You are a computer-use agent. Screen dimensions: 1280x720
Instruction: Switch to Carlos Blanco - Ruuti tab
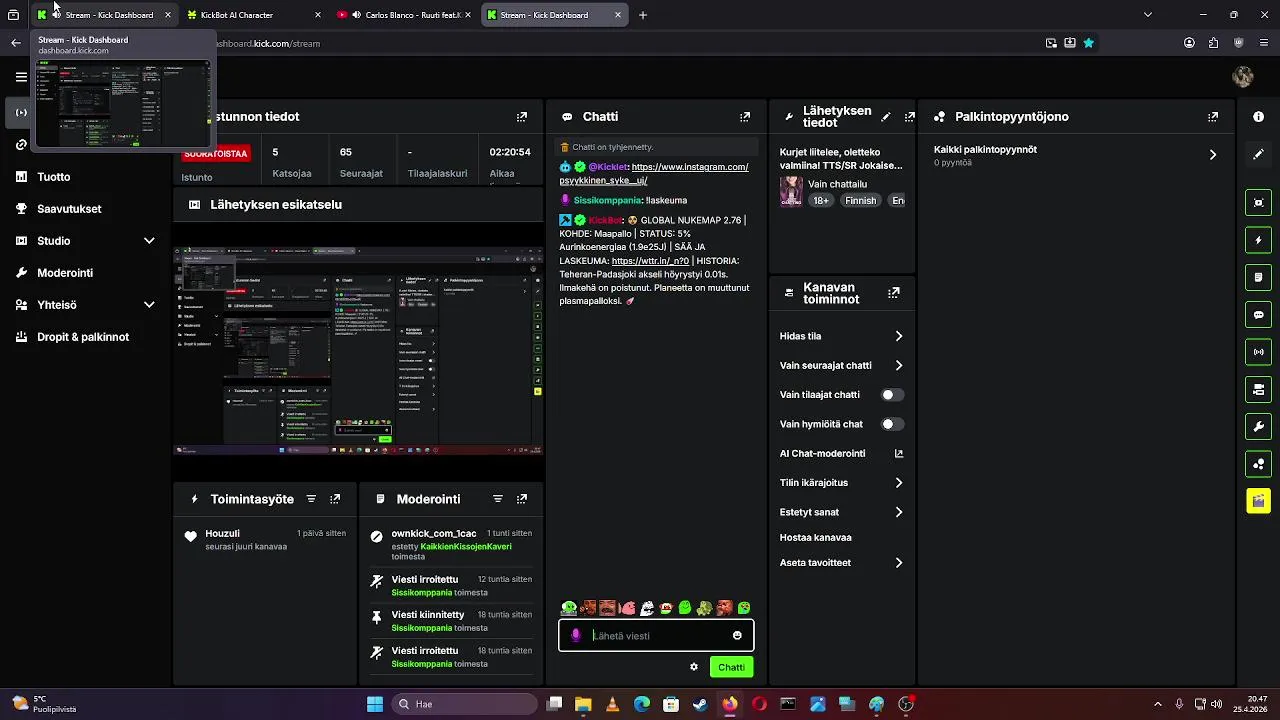click(404, 15)
